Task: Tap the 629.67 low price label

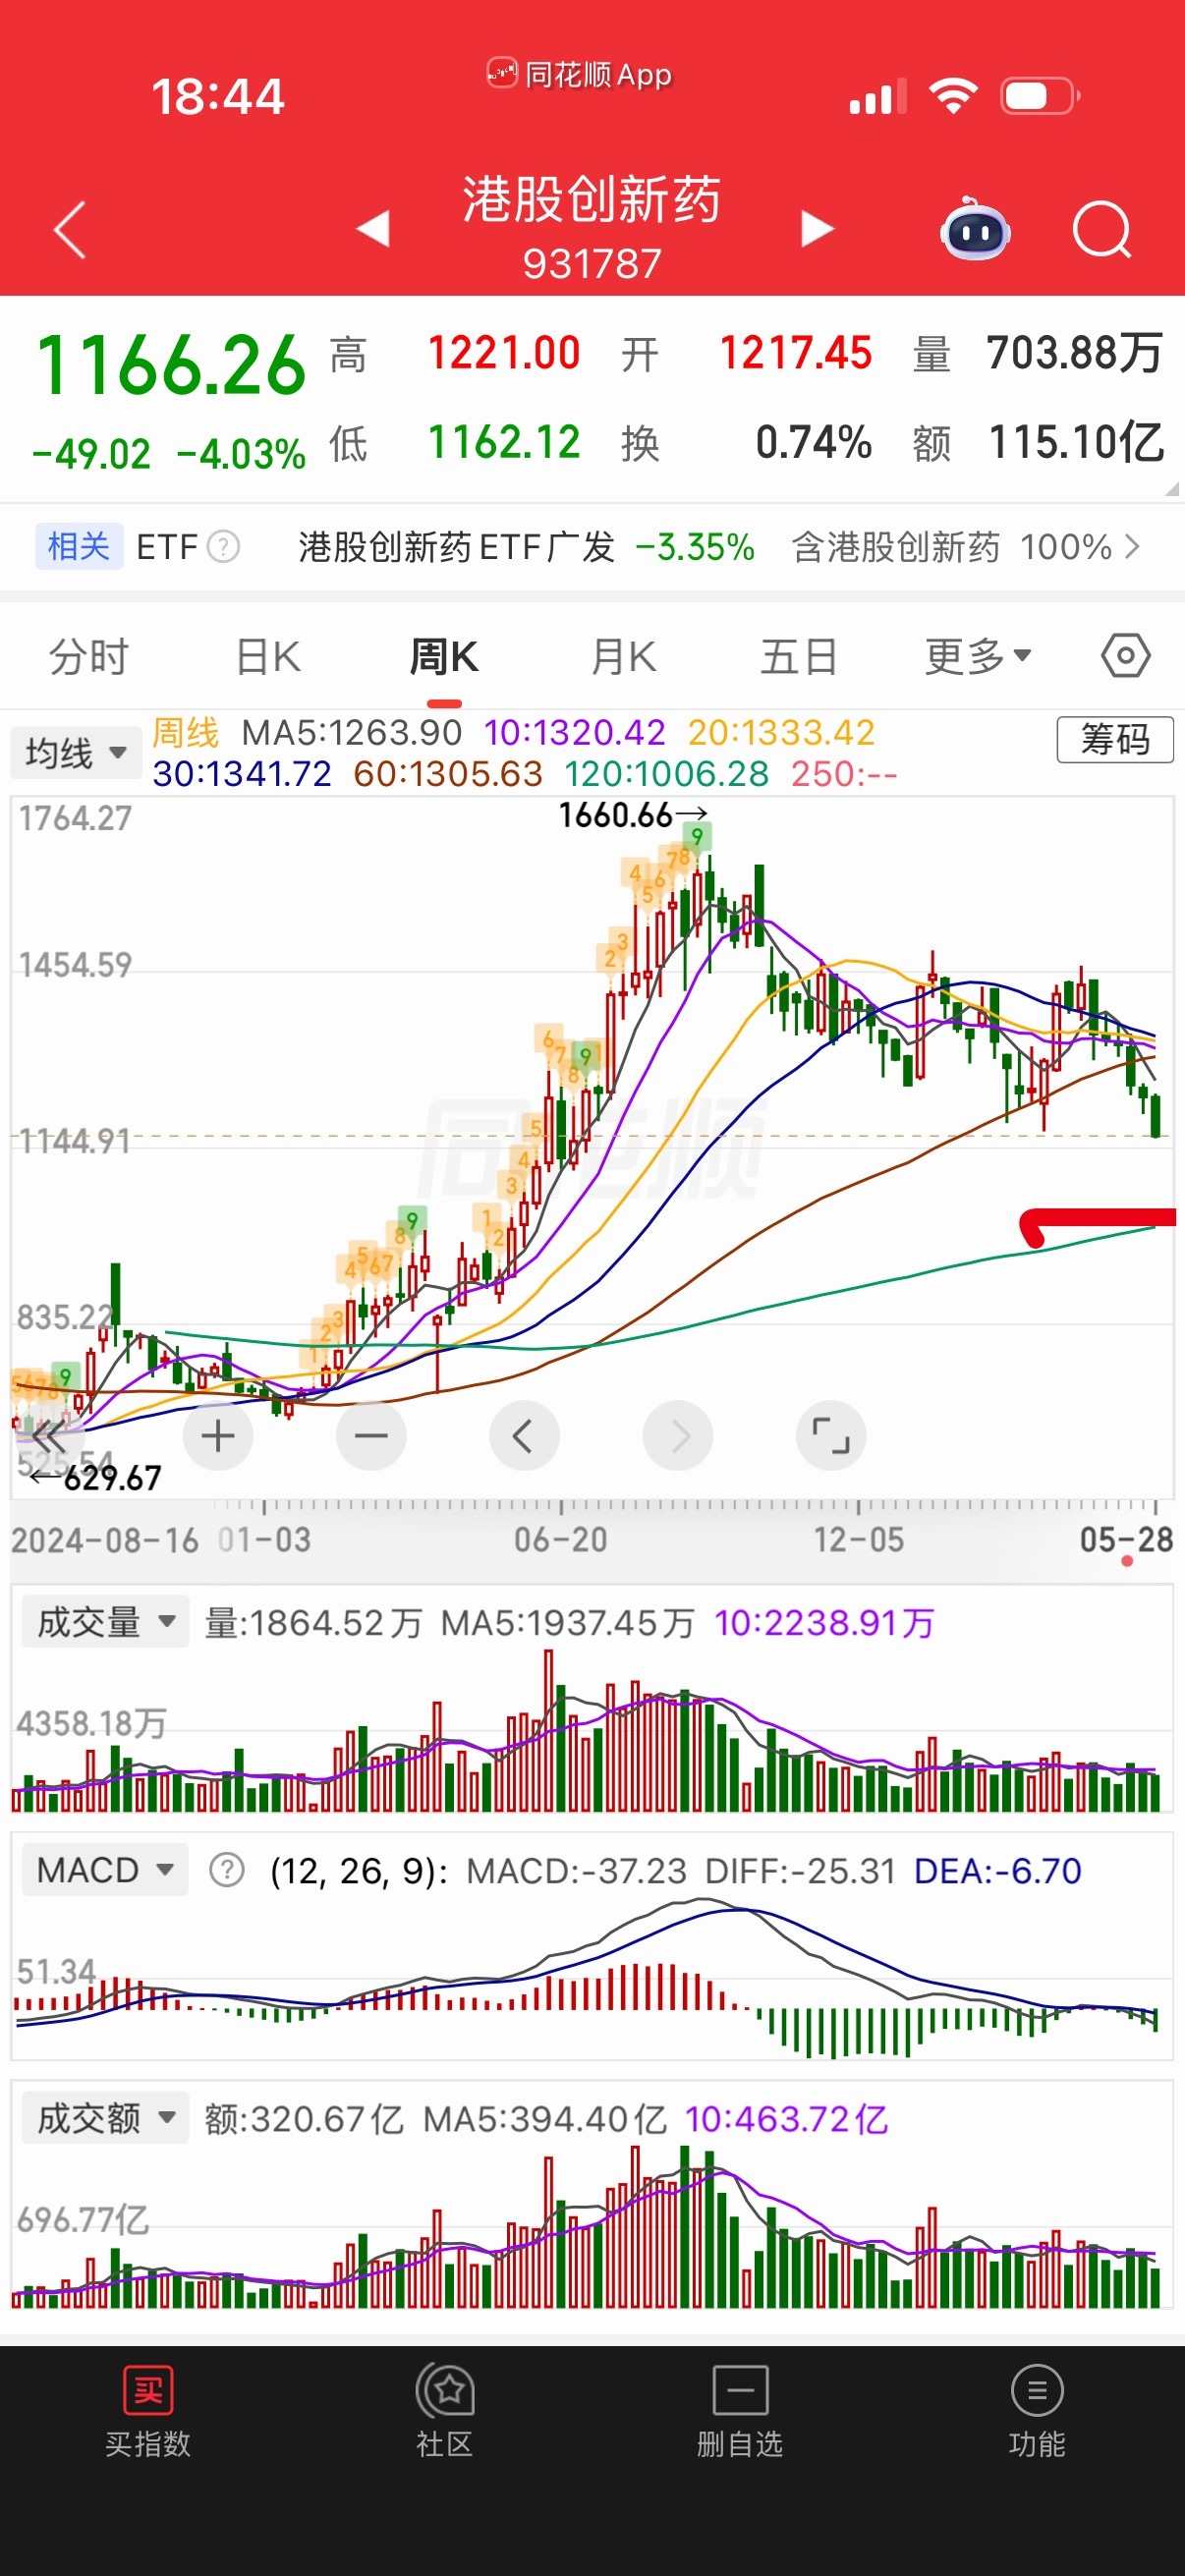Action: 95,1478
